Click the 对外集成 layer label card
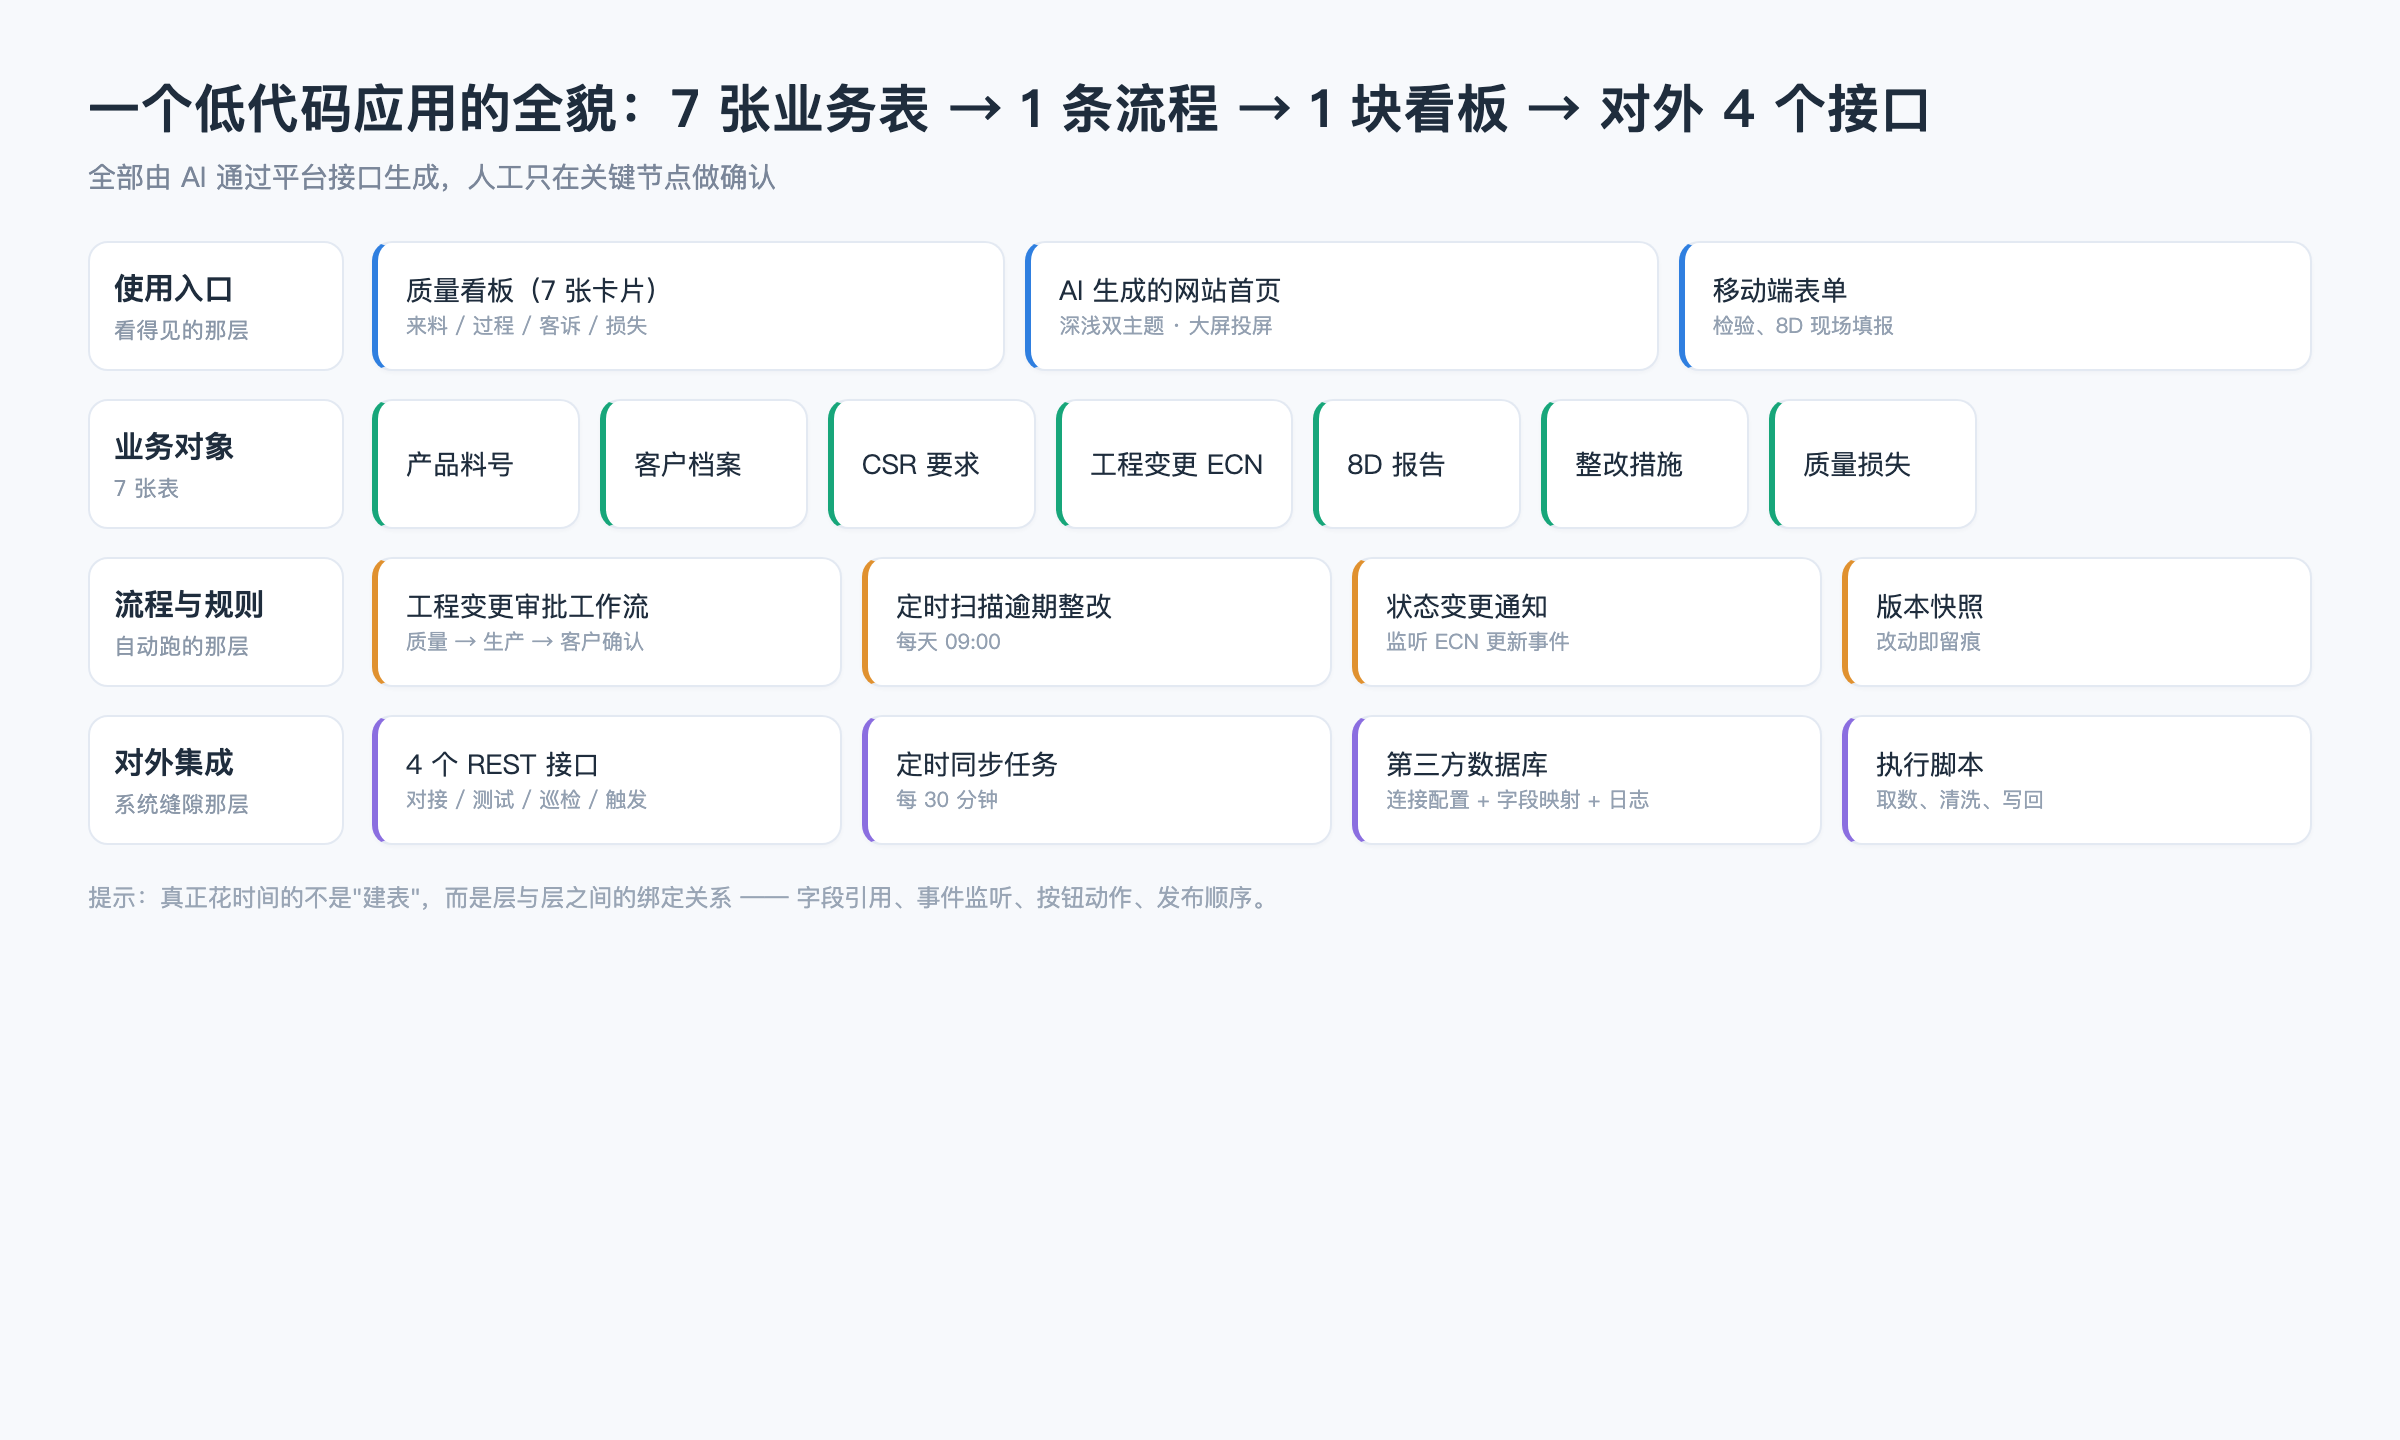 [216, 780]
